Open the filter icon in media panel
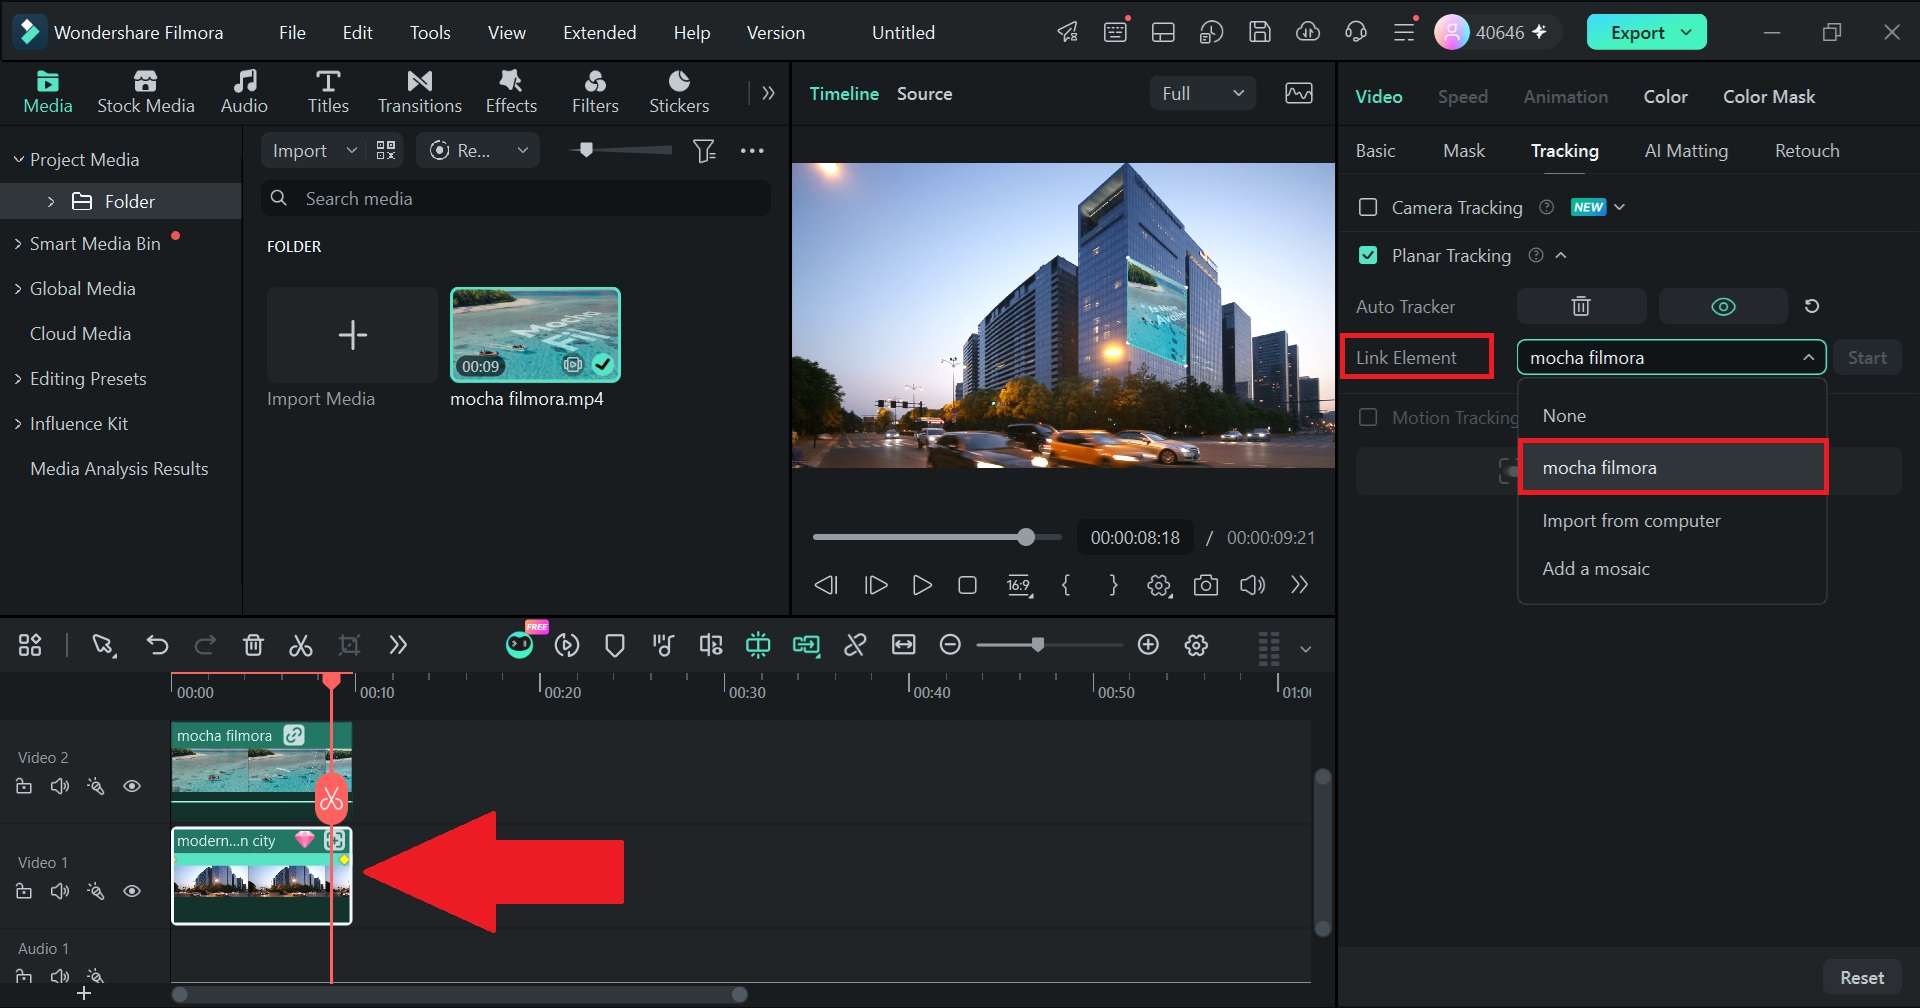Viewport: 1920px width, 1008px height. 705,151
